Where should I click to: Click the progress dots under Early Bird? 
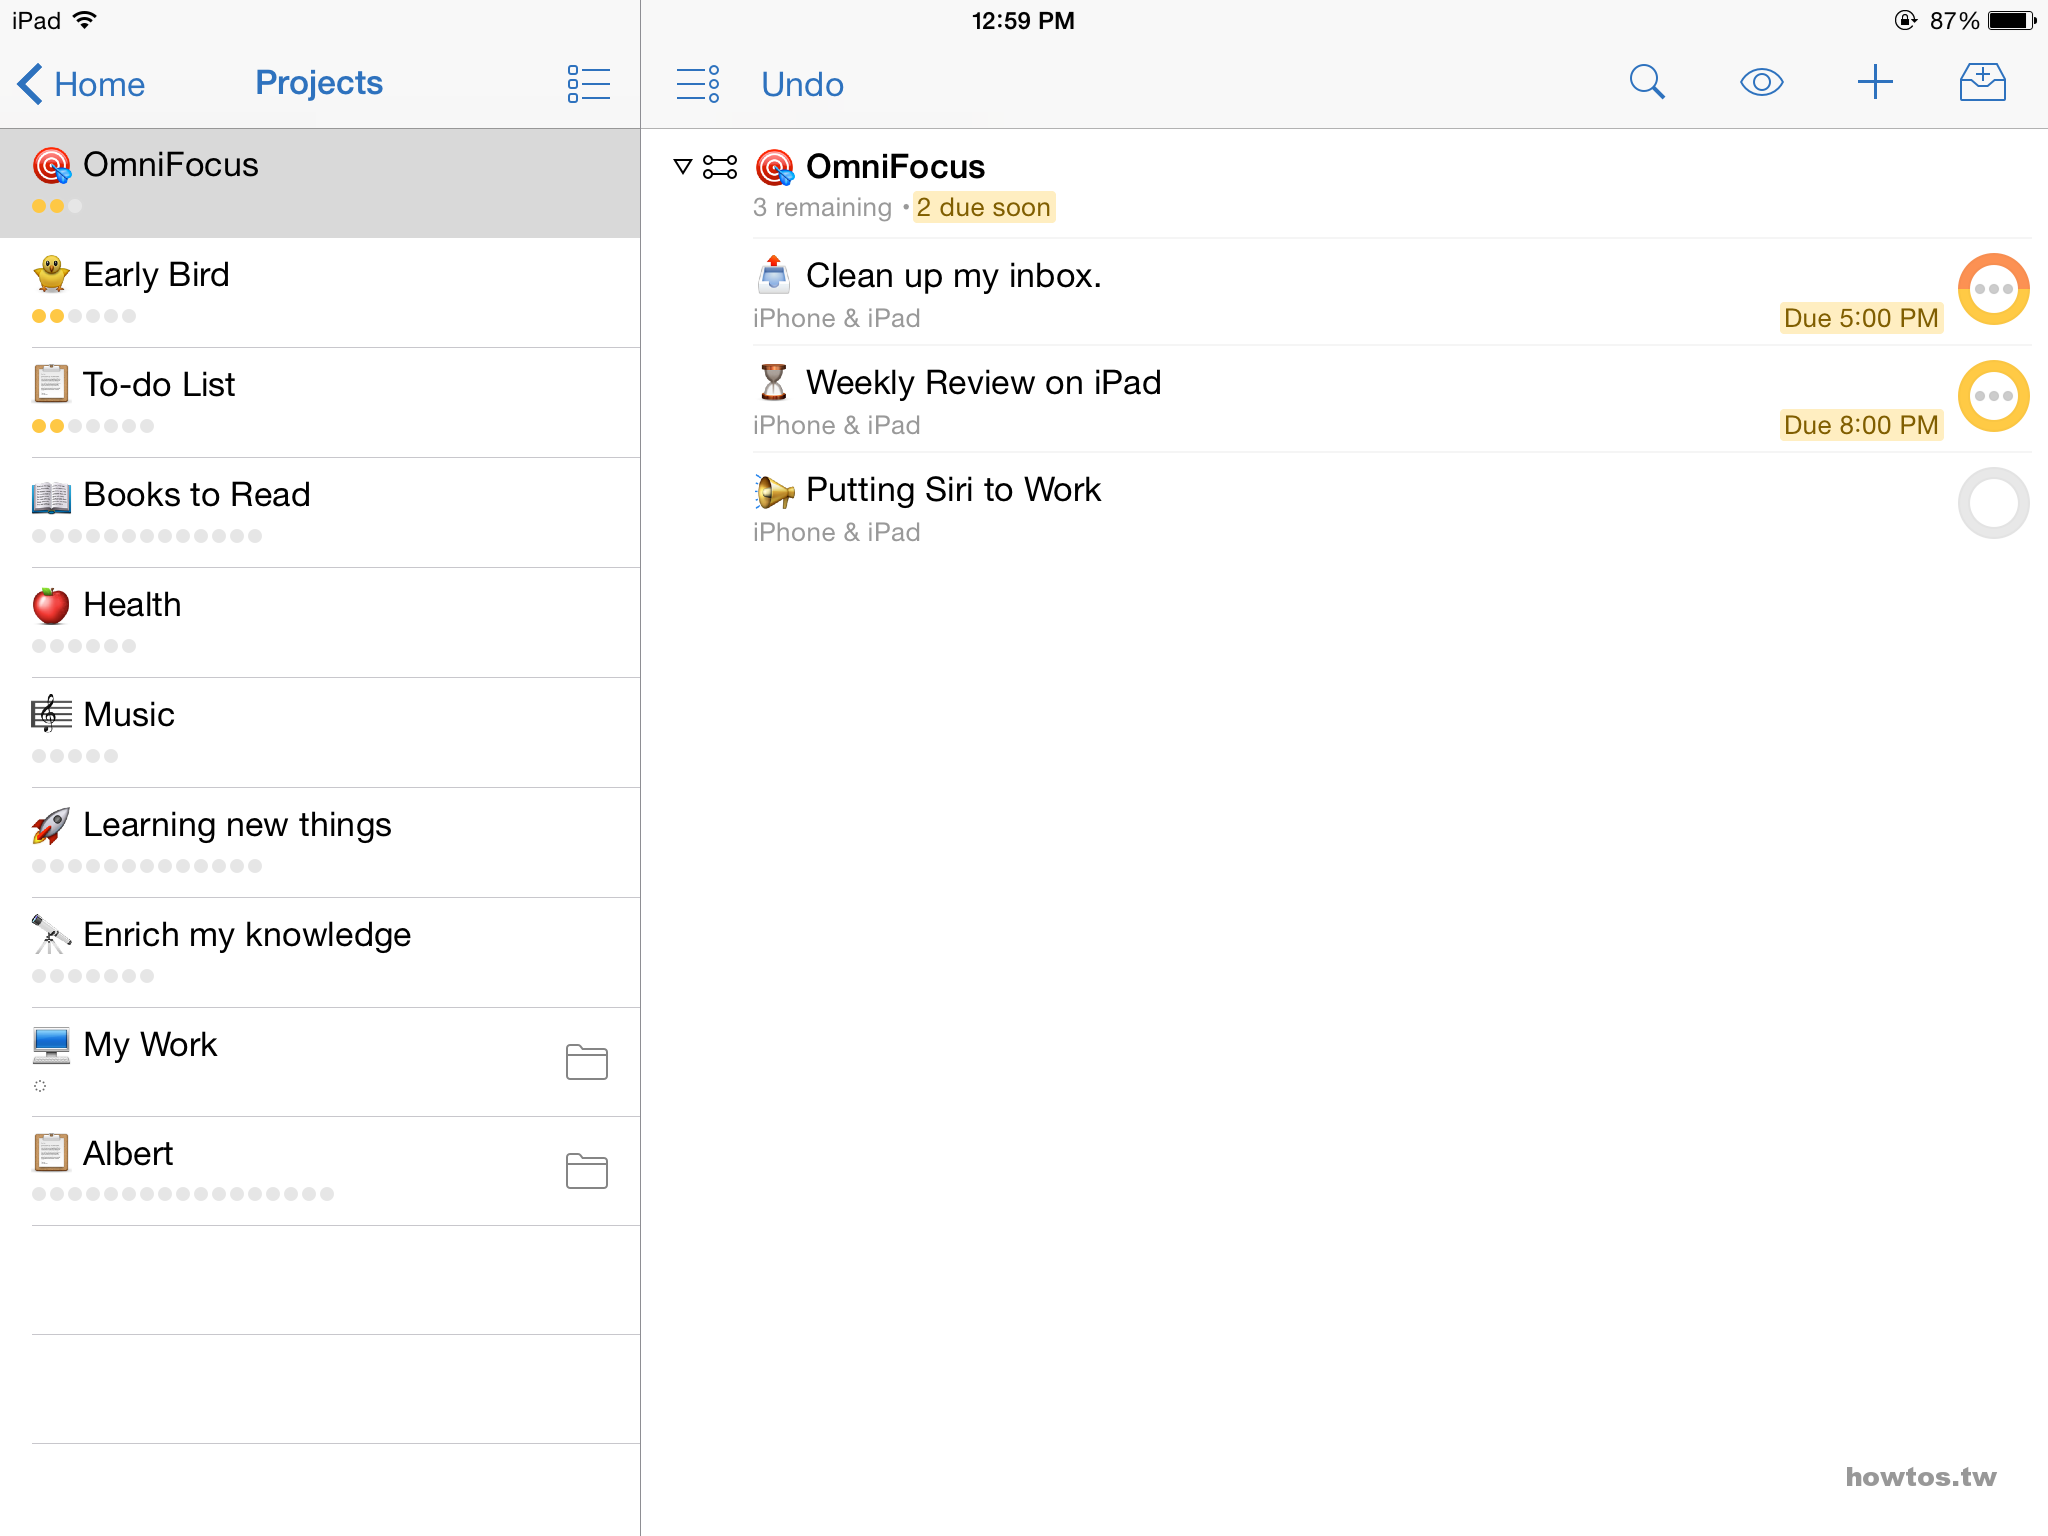click(84, 316)
